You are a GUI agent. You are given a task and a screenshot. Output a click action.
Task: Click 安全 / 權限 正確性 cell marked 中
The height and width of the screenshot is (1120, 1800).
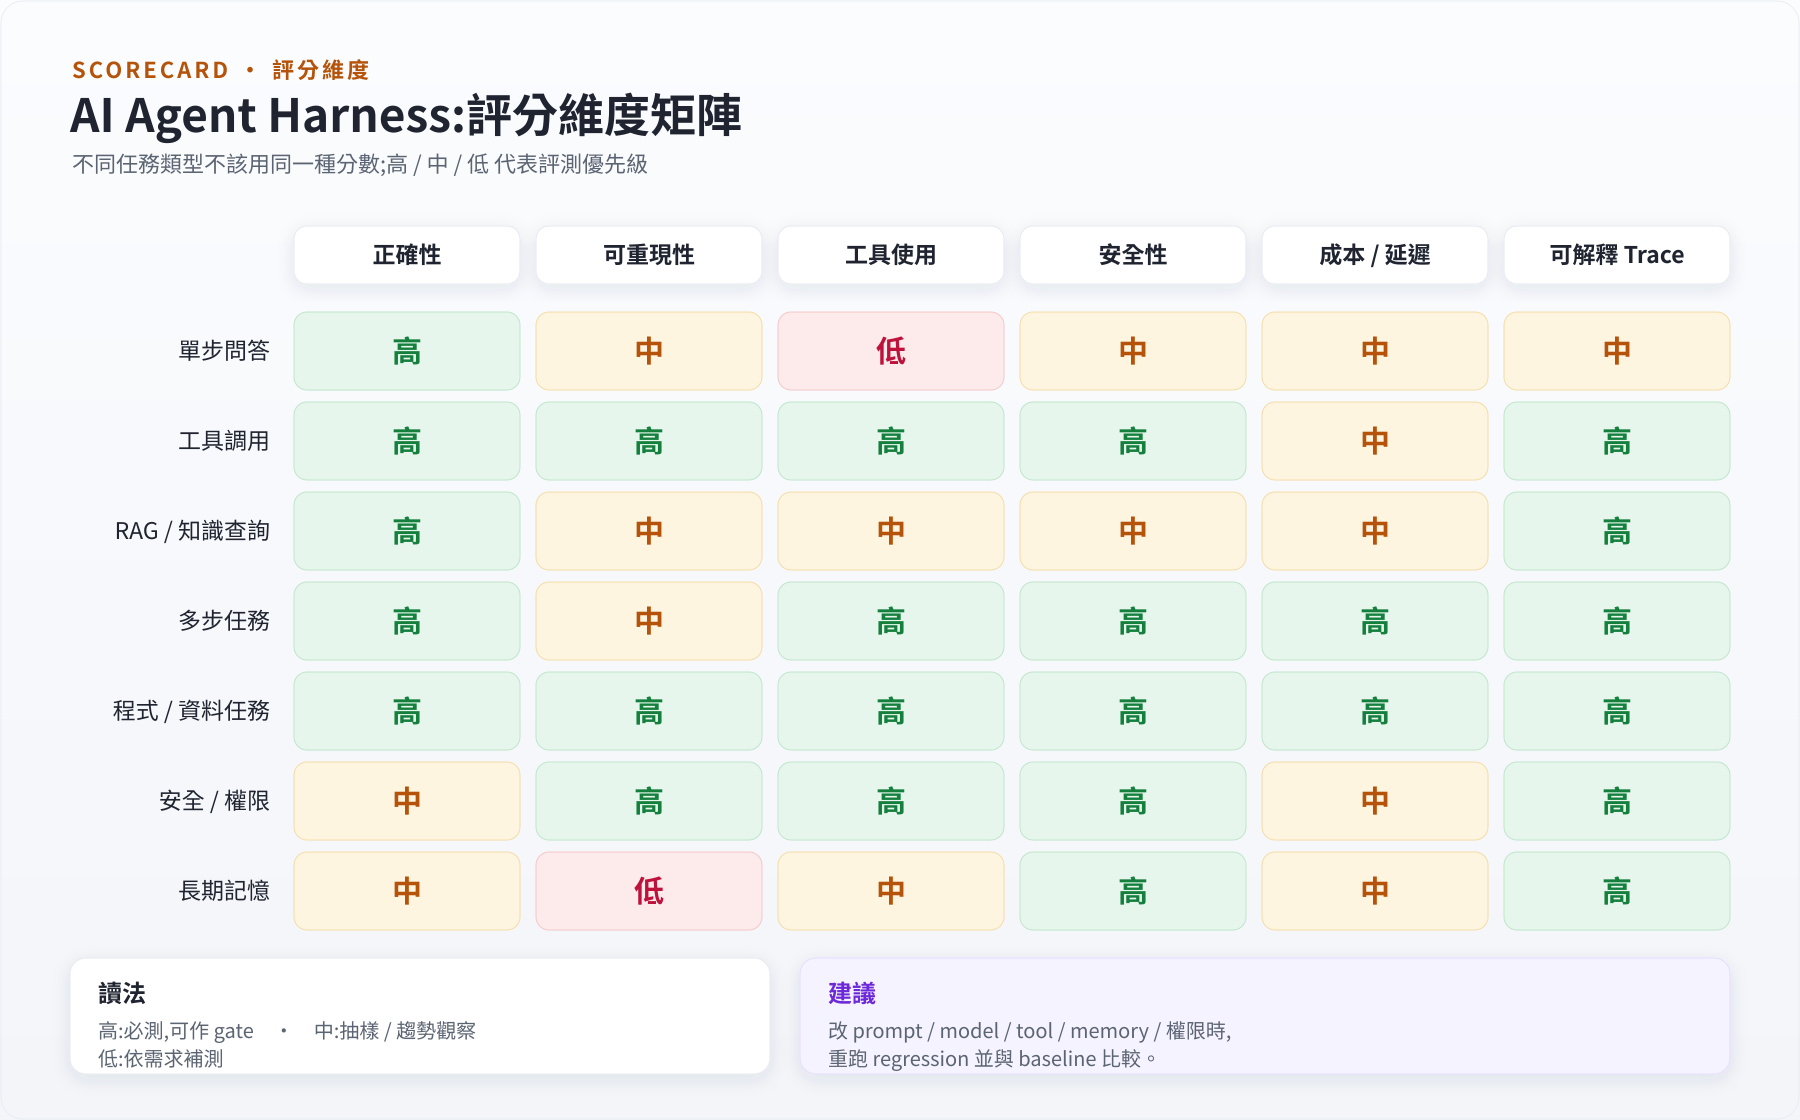pos(407,801)
